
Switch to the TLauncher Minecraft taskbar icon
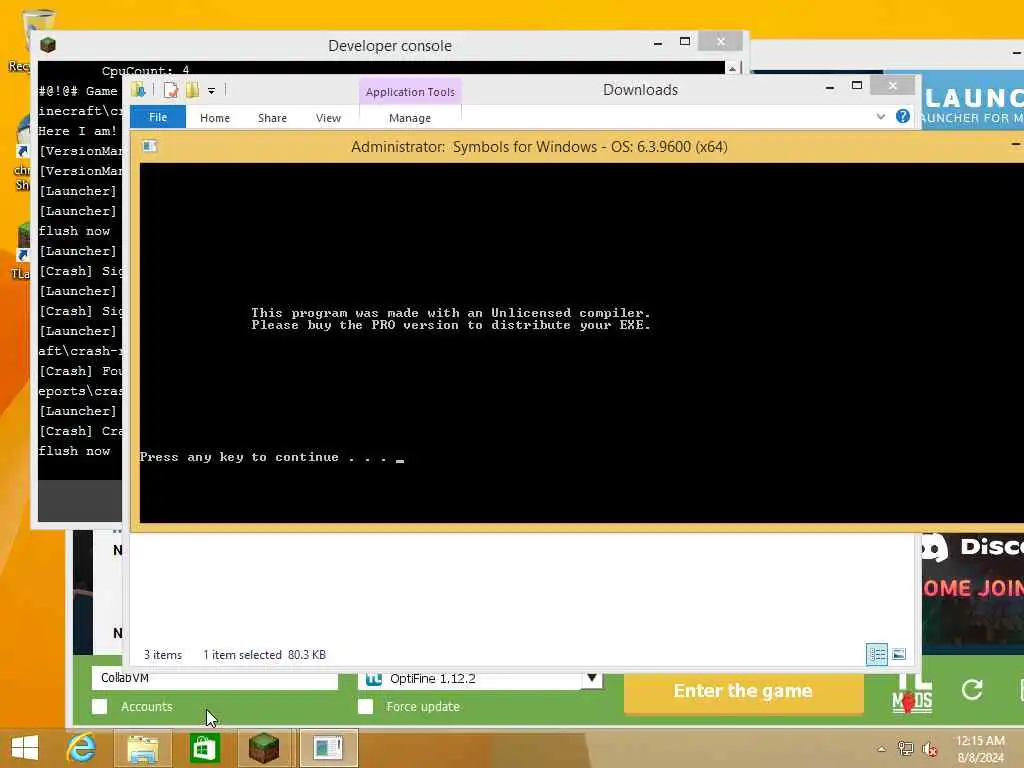pyautogui.click(x=264, y=748)
